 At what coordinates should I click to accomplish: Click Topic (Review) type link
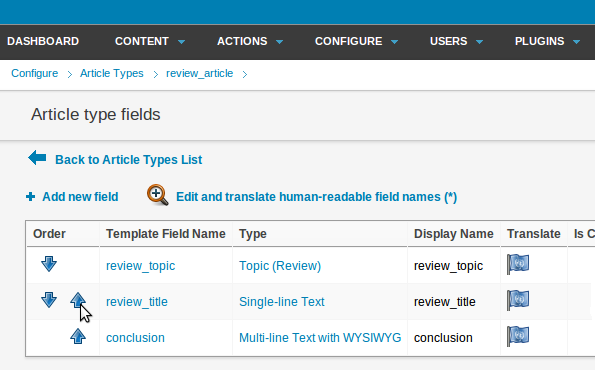coord(280,266)
